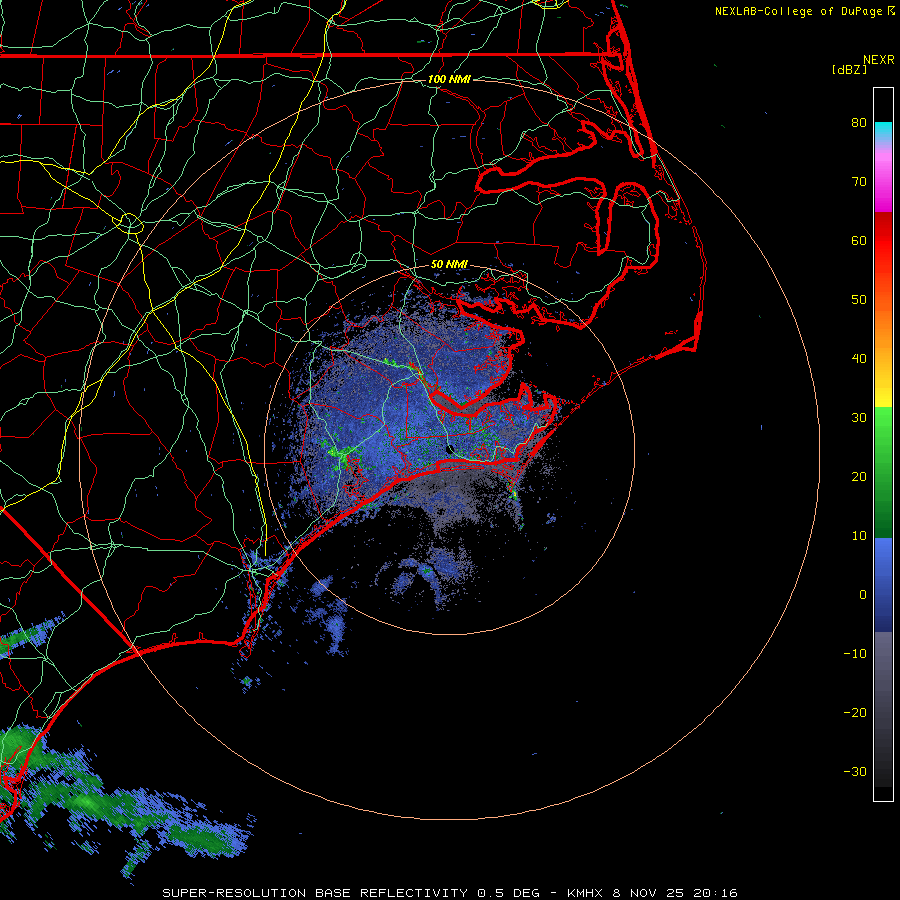The width and height of the screenshot is (900, 900).
Task: Click the 50 value on the color scale
Action: click(859, 300)
